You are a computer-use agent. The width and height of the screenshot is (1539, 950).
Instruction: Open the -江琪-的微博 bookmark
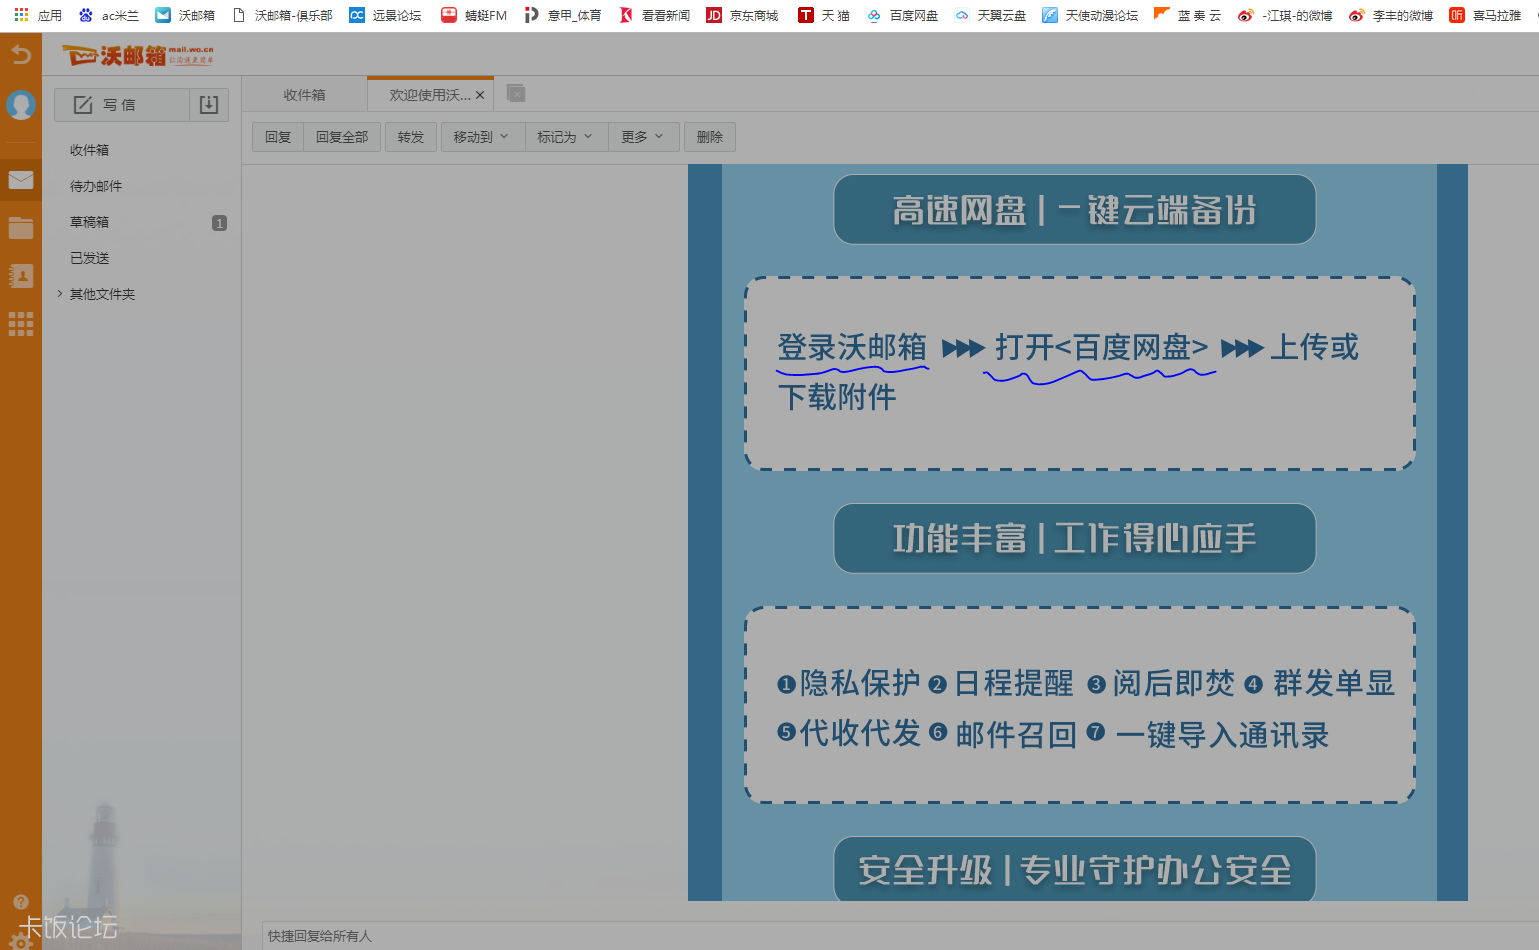[x=1285, y=15]
